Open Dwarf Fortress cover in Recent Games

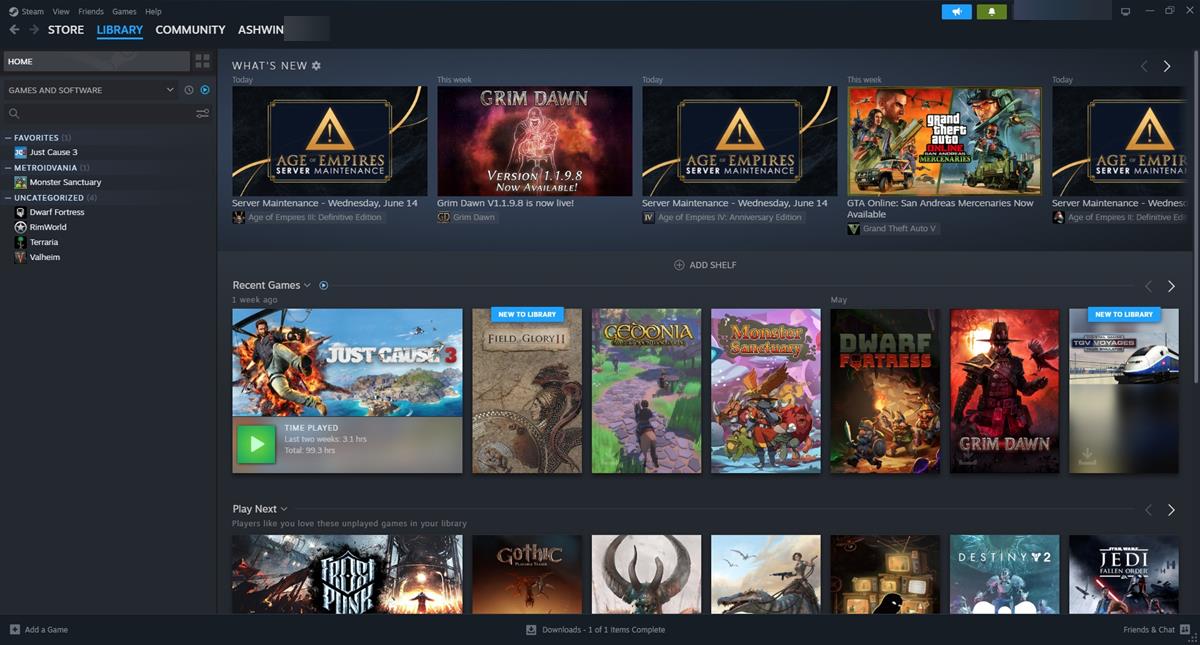click(x=885, y=390)
